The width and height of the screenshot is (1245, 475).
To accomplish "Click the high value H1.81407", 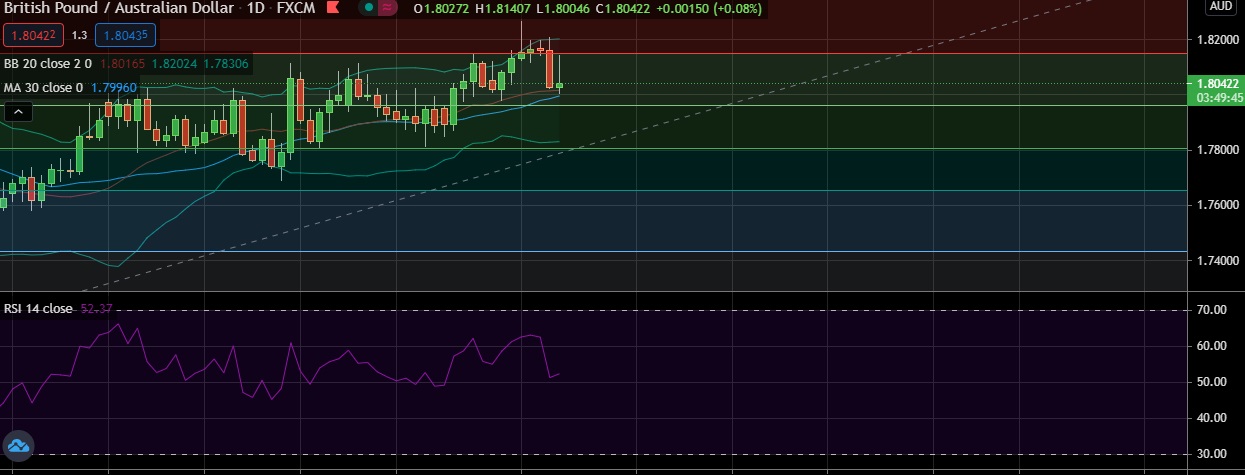I will pyautogui.click(x=503, y=9).
